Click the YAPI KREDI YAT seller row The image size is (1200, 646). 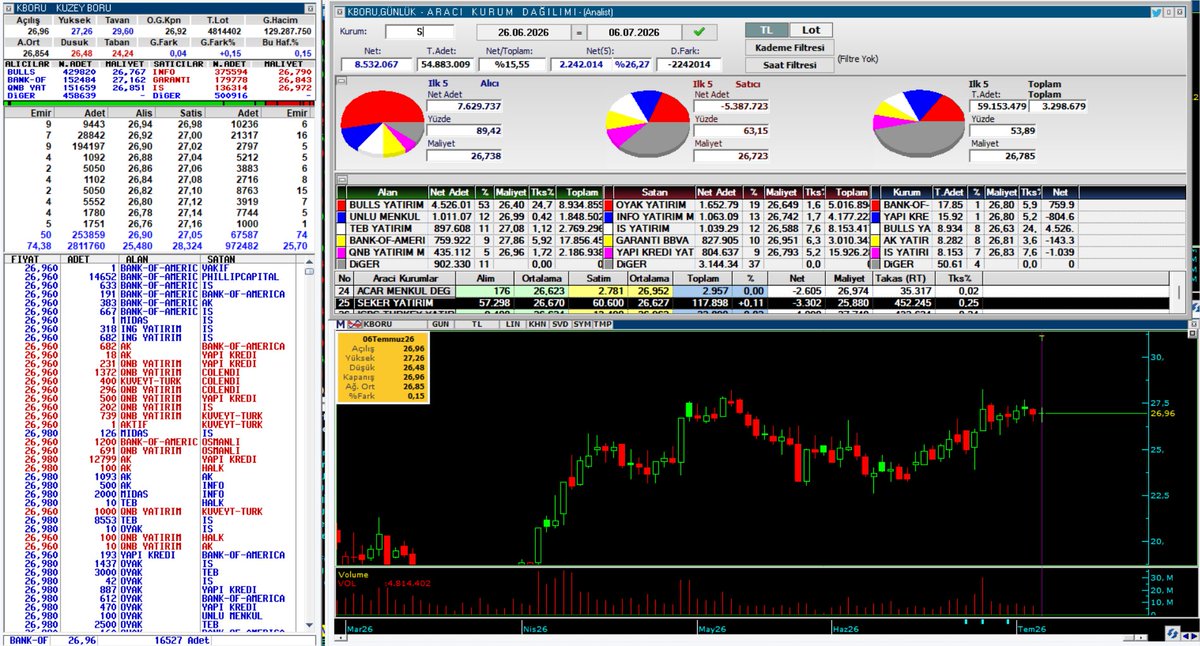(x=736, y=251)
